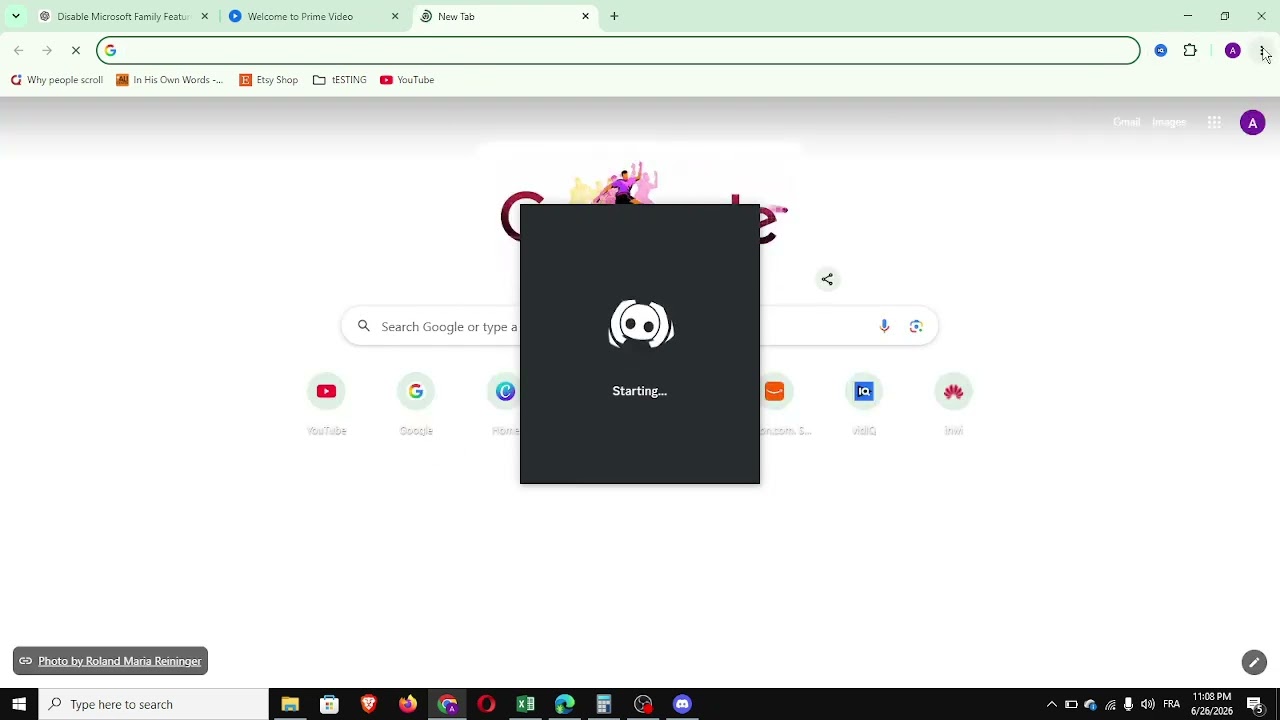Open Wi-Fi network settings in tray

click(x=1110, y=704)
